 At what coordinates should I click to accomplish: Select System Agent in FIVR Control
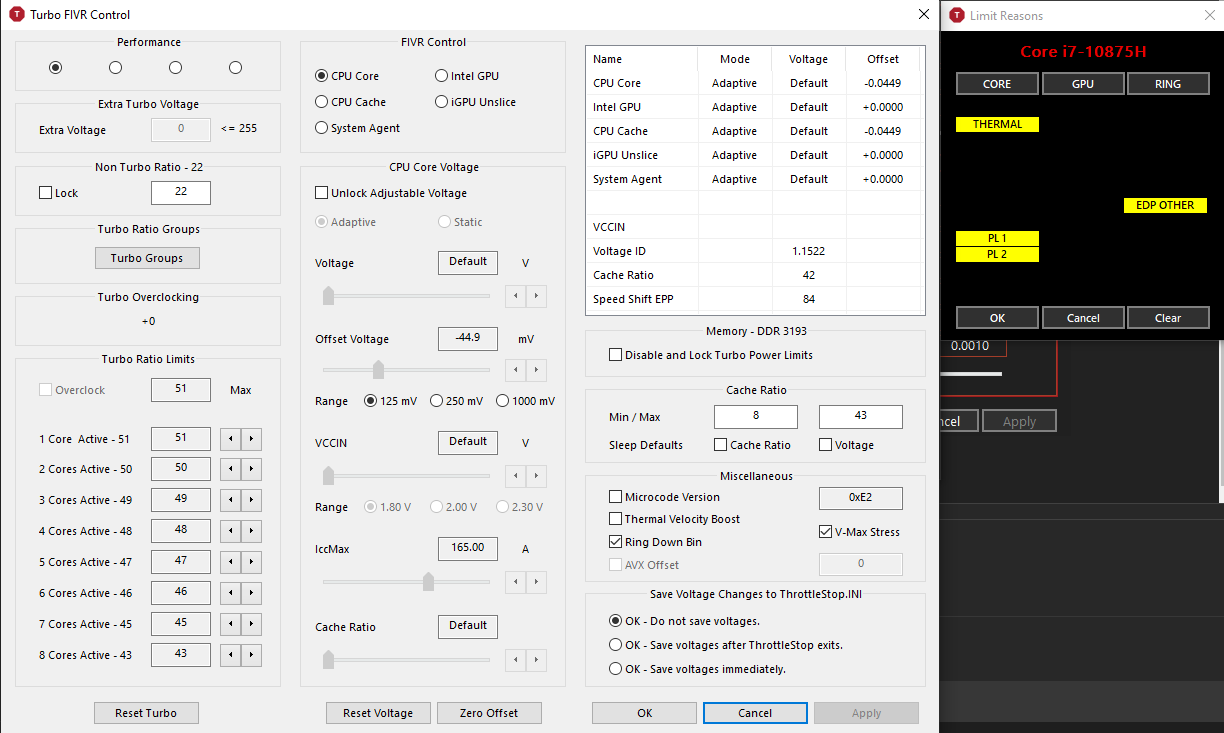point(358,128)
